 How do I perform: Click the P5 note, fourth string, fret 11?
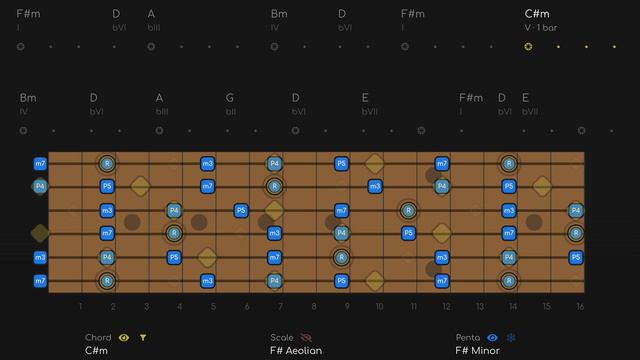tap(408, 233)
